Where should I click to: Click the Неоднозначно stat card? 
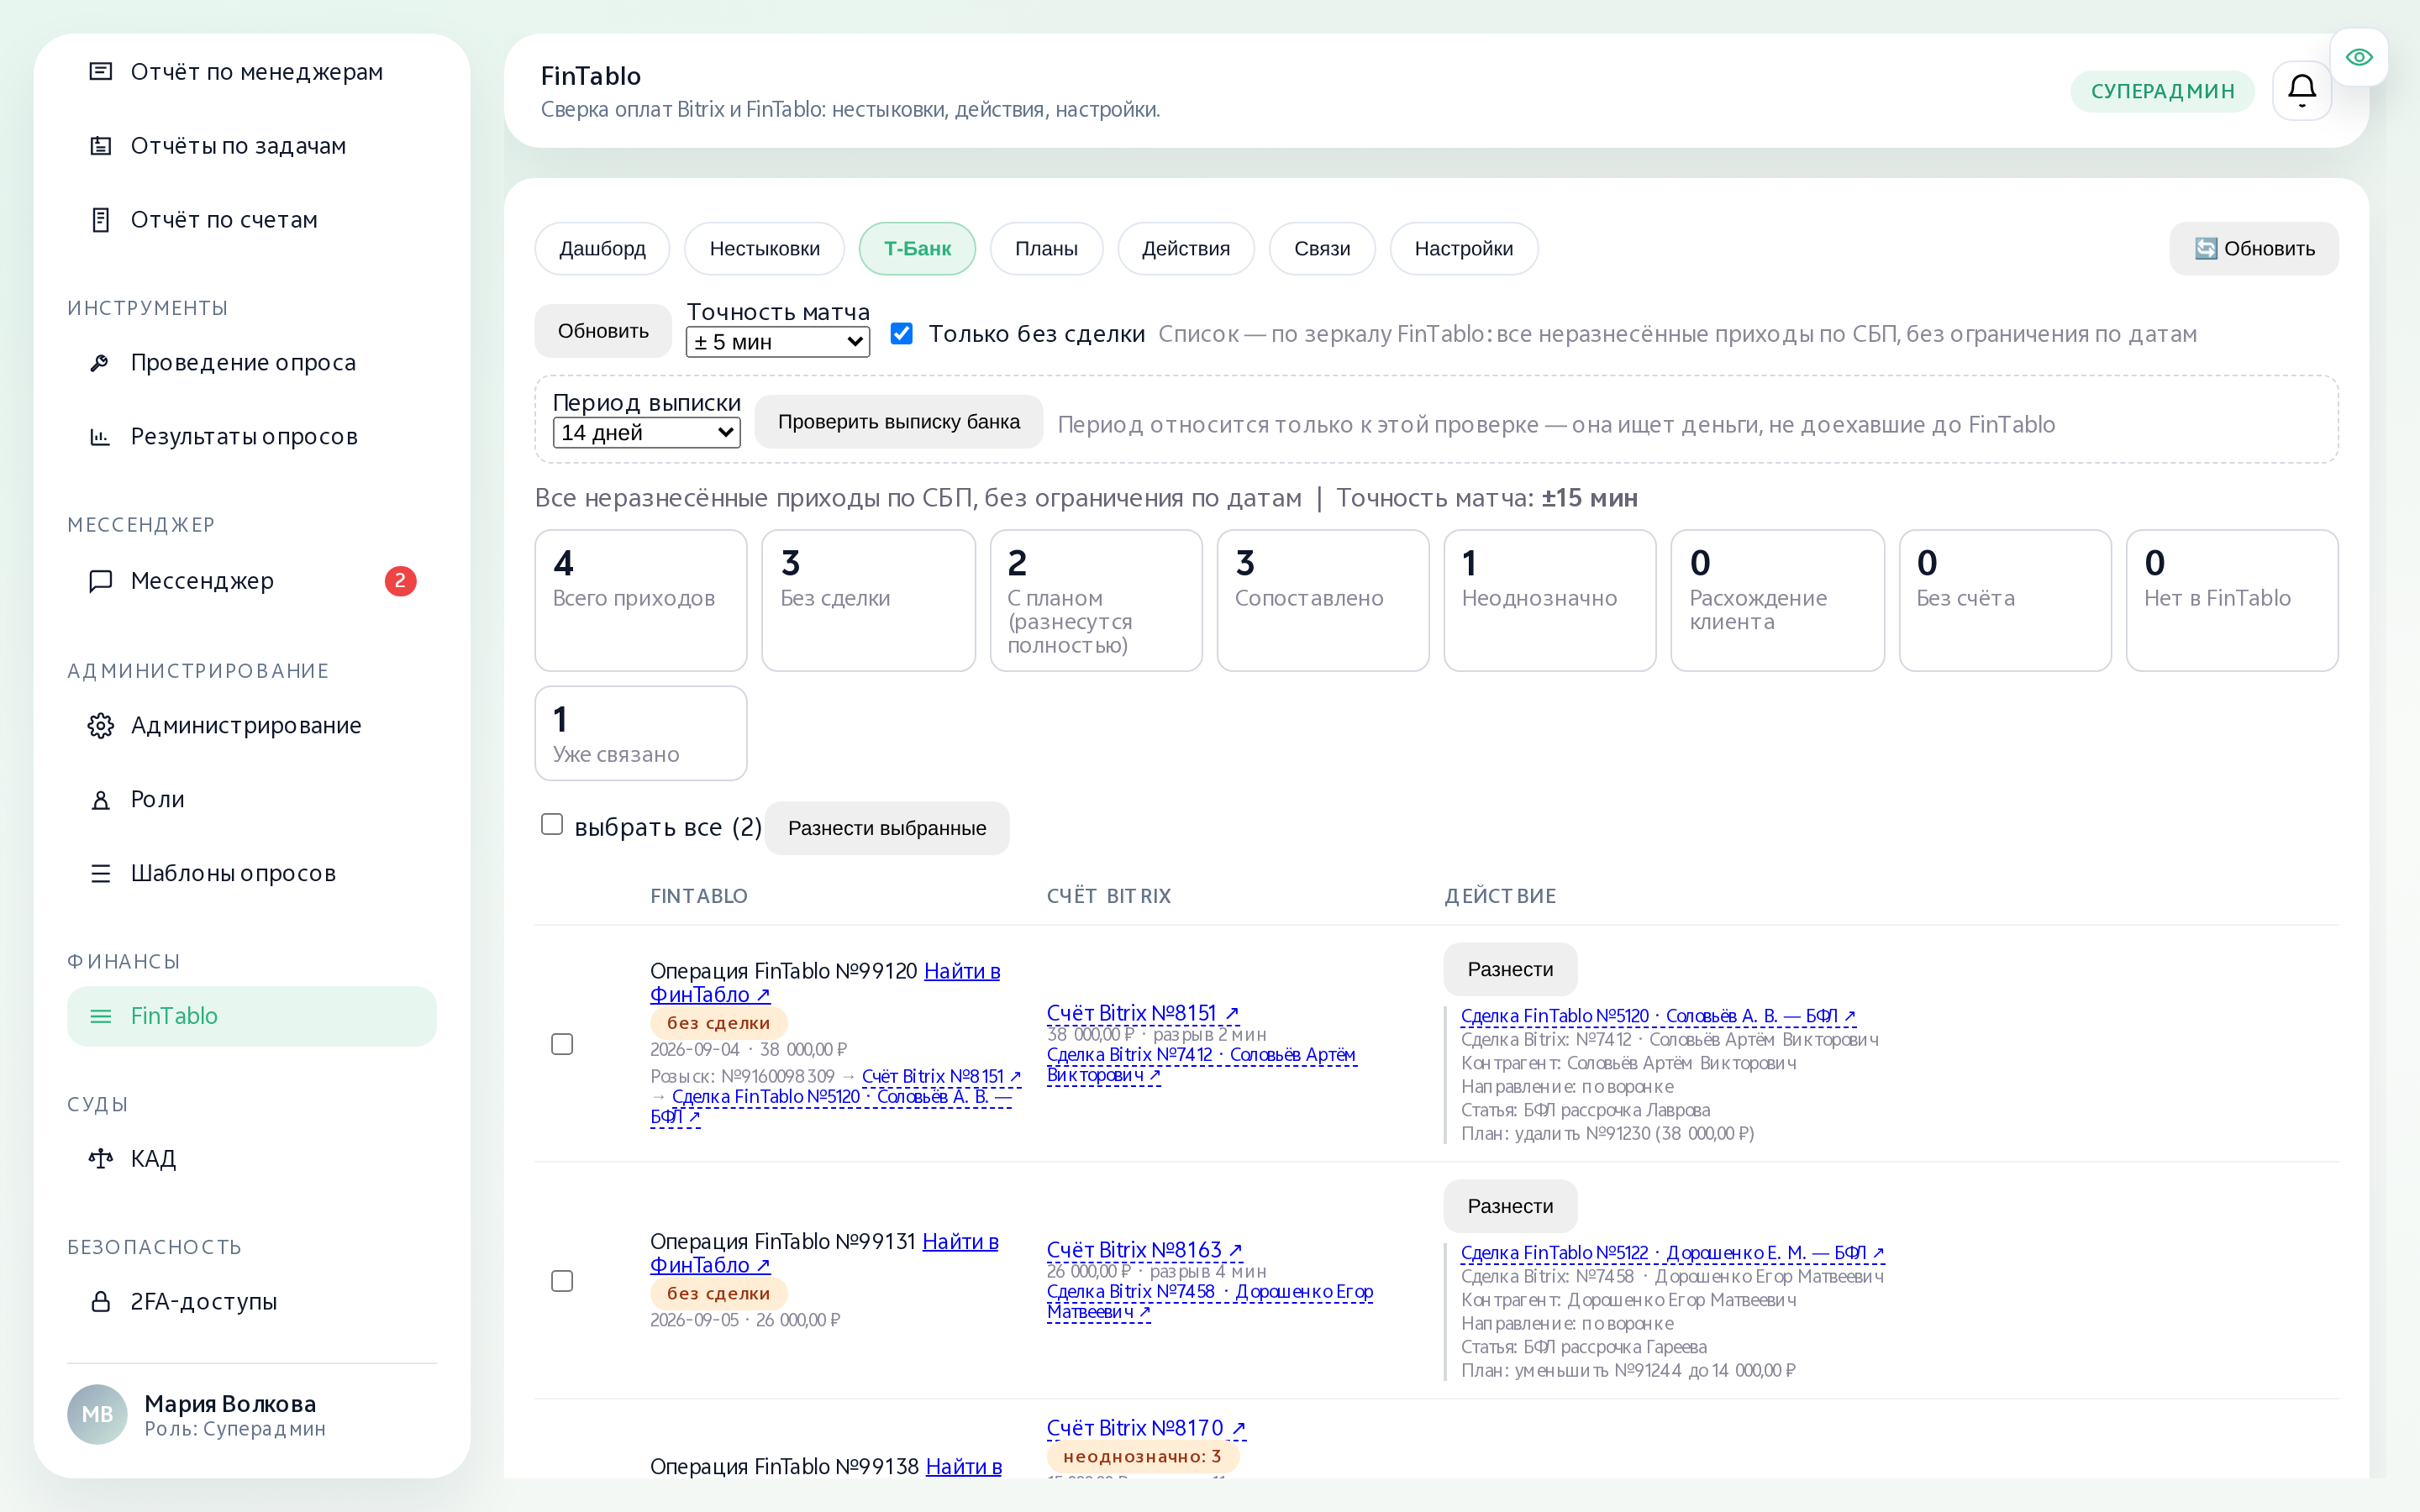click(1549, 600)
